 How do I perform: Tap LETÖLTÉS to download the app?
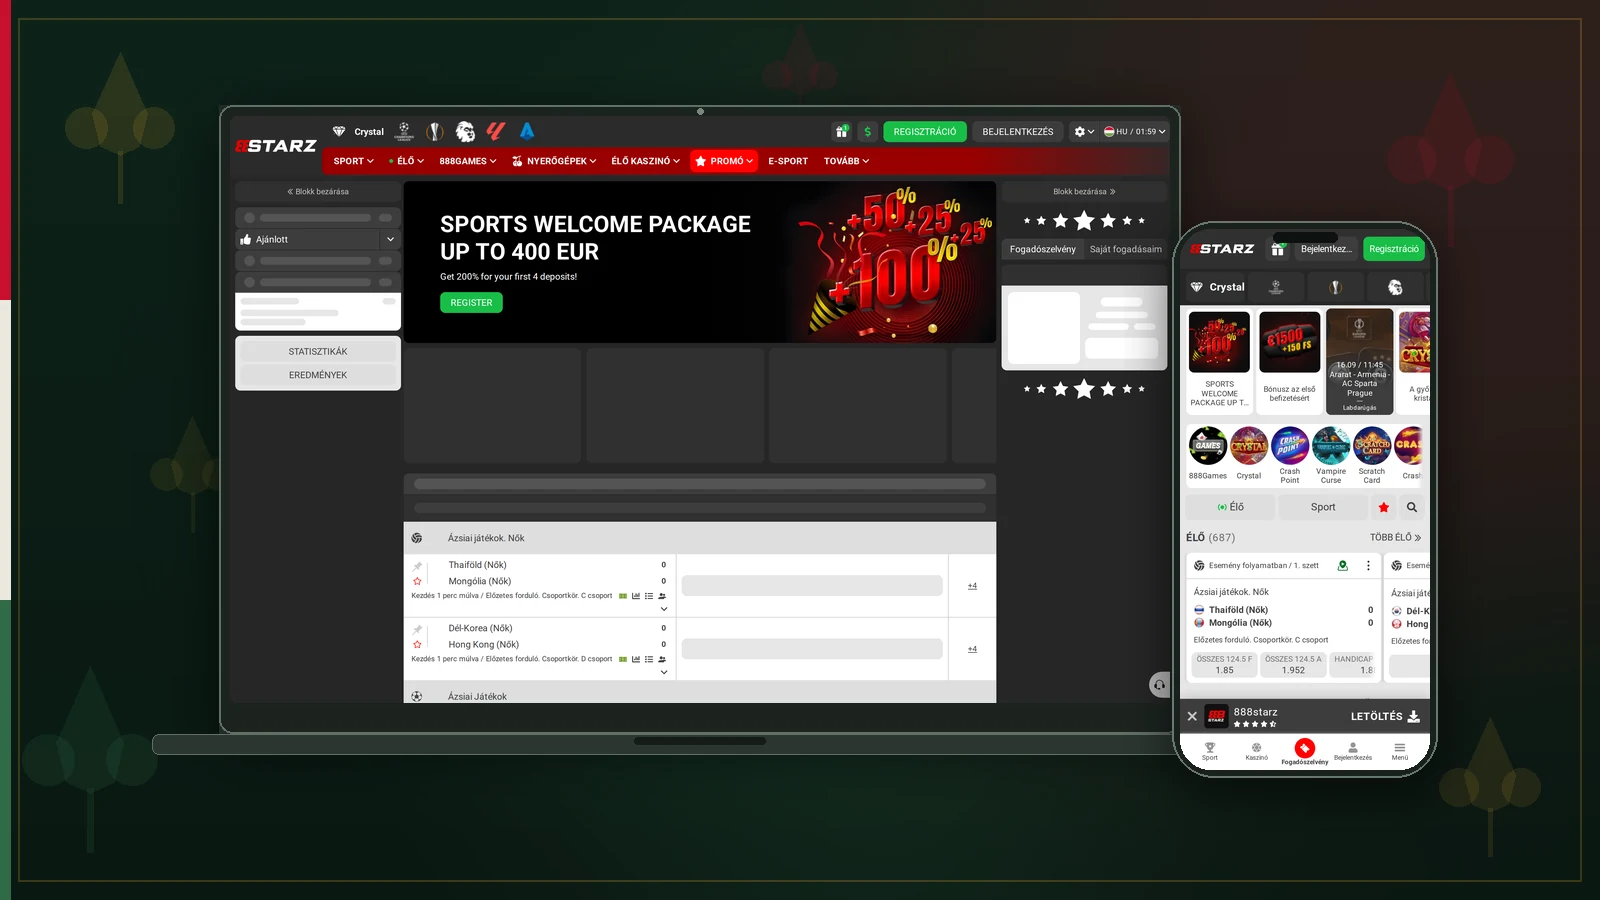[1385, 716]
